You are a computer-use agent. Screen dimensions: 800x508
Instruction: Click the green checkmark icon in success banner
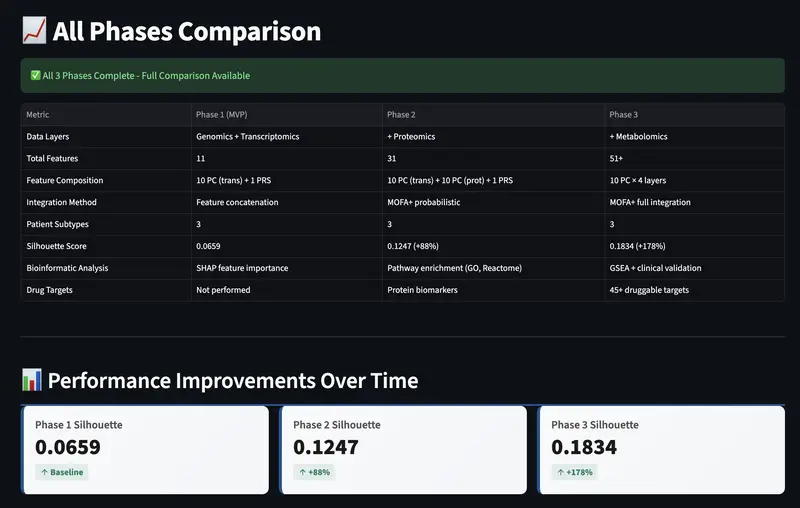click(x=35, y=75)
